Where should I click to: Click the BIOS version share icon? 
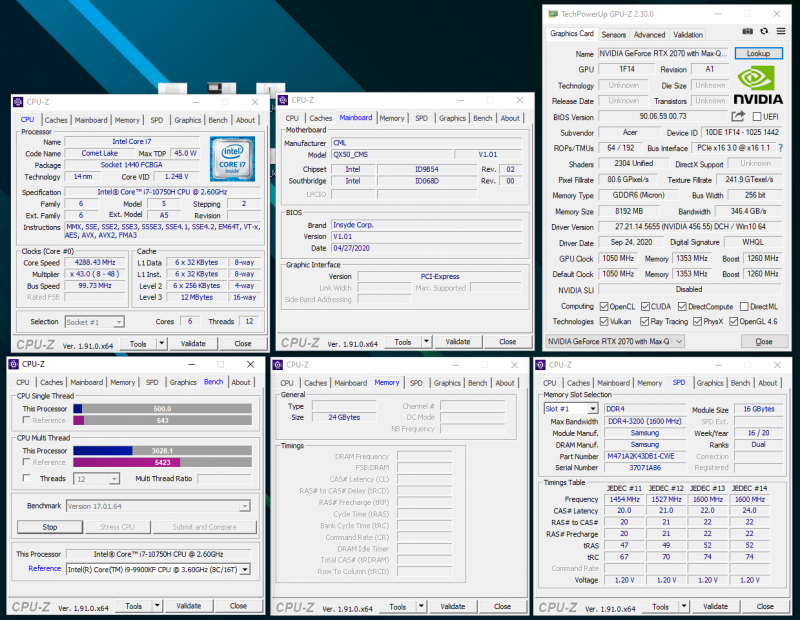tap(738, 116)
